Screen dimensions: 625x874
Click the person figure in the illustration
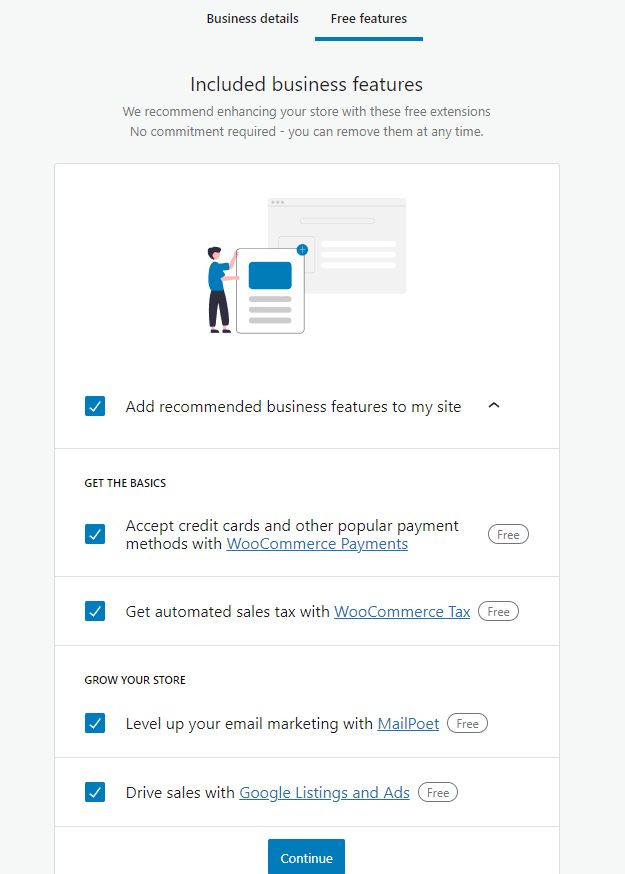222,290
